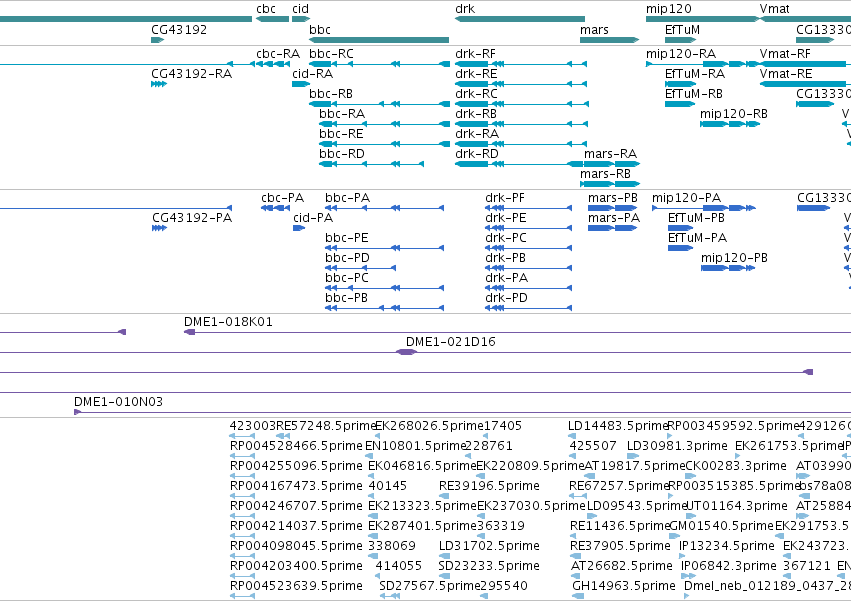
Task: Select the bbc-RD transcript glyph
Action: pos(371,164)
